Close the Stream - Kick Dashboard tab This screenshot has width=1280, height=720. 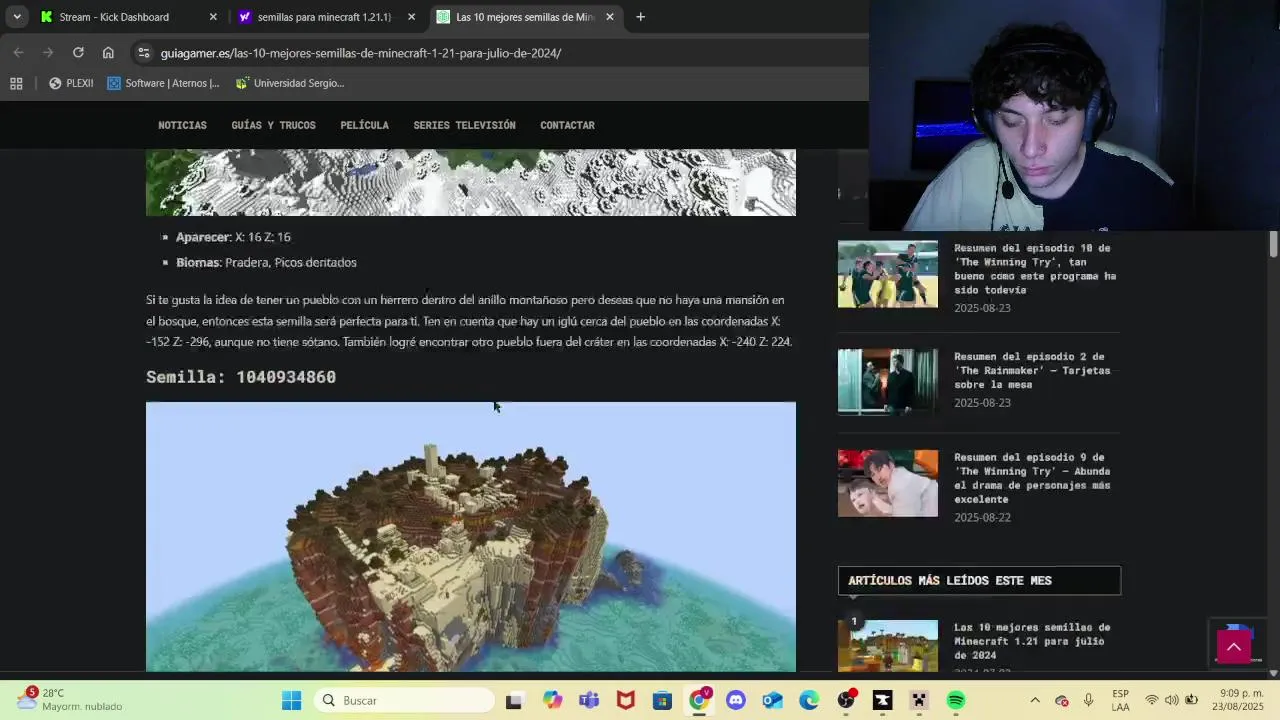(212, 17)
